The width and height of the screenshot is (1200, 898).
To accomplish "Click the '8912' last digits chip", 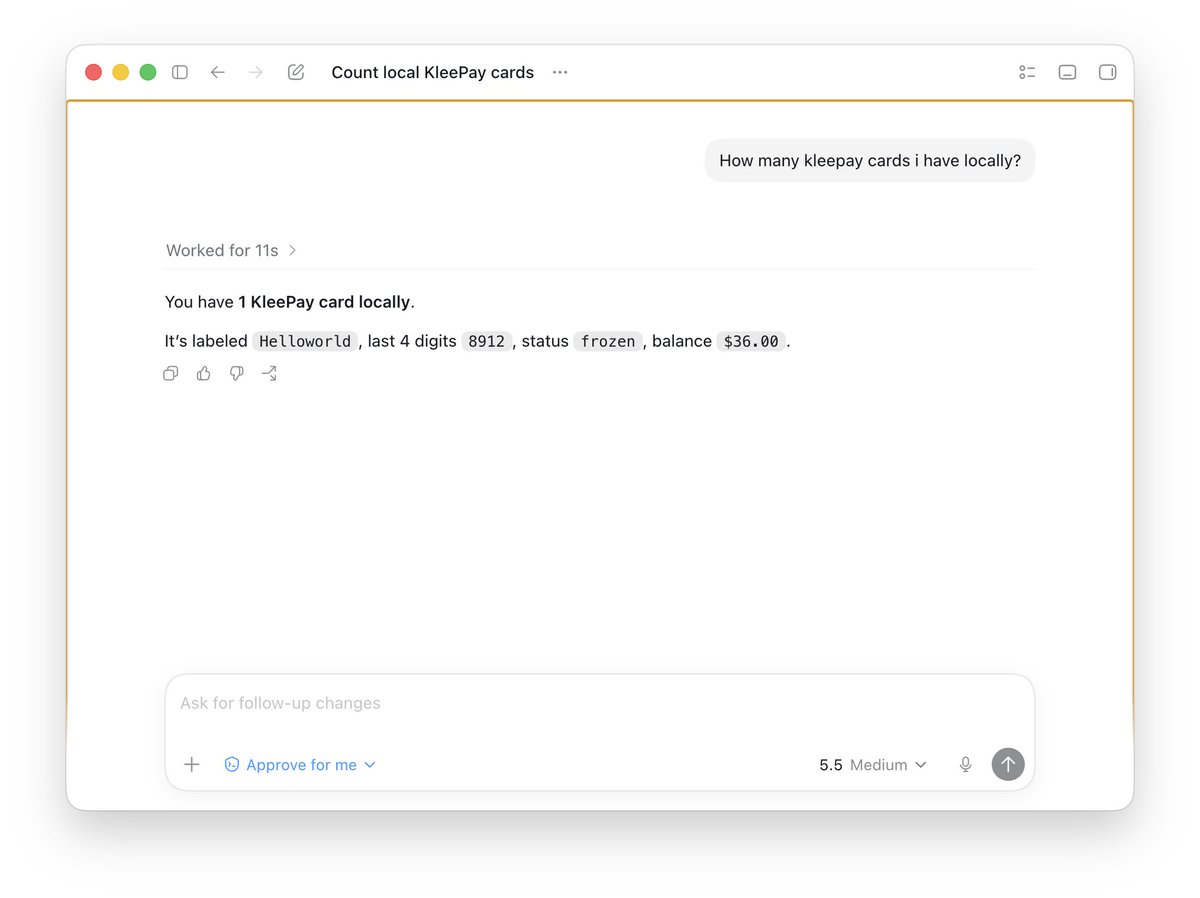I will click(x=486, y=341).
